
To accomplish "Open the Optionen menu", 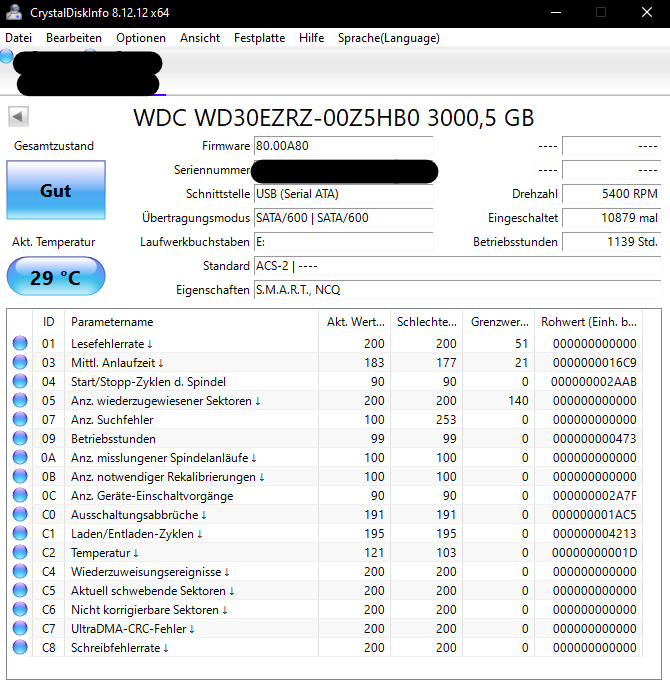I will click(x=141, y=38).
